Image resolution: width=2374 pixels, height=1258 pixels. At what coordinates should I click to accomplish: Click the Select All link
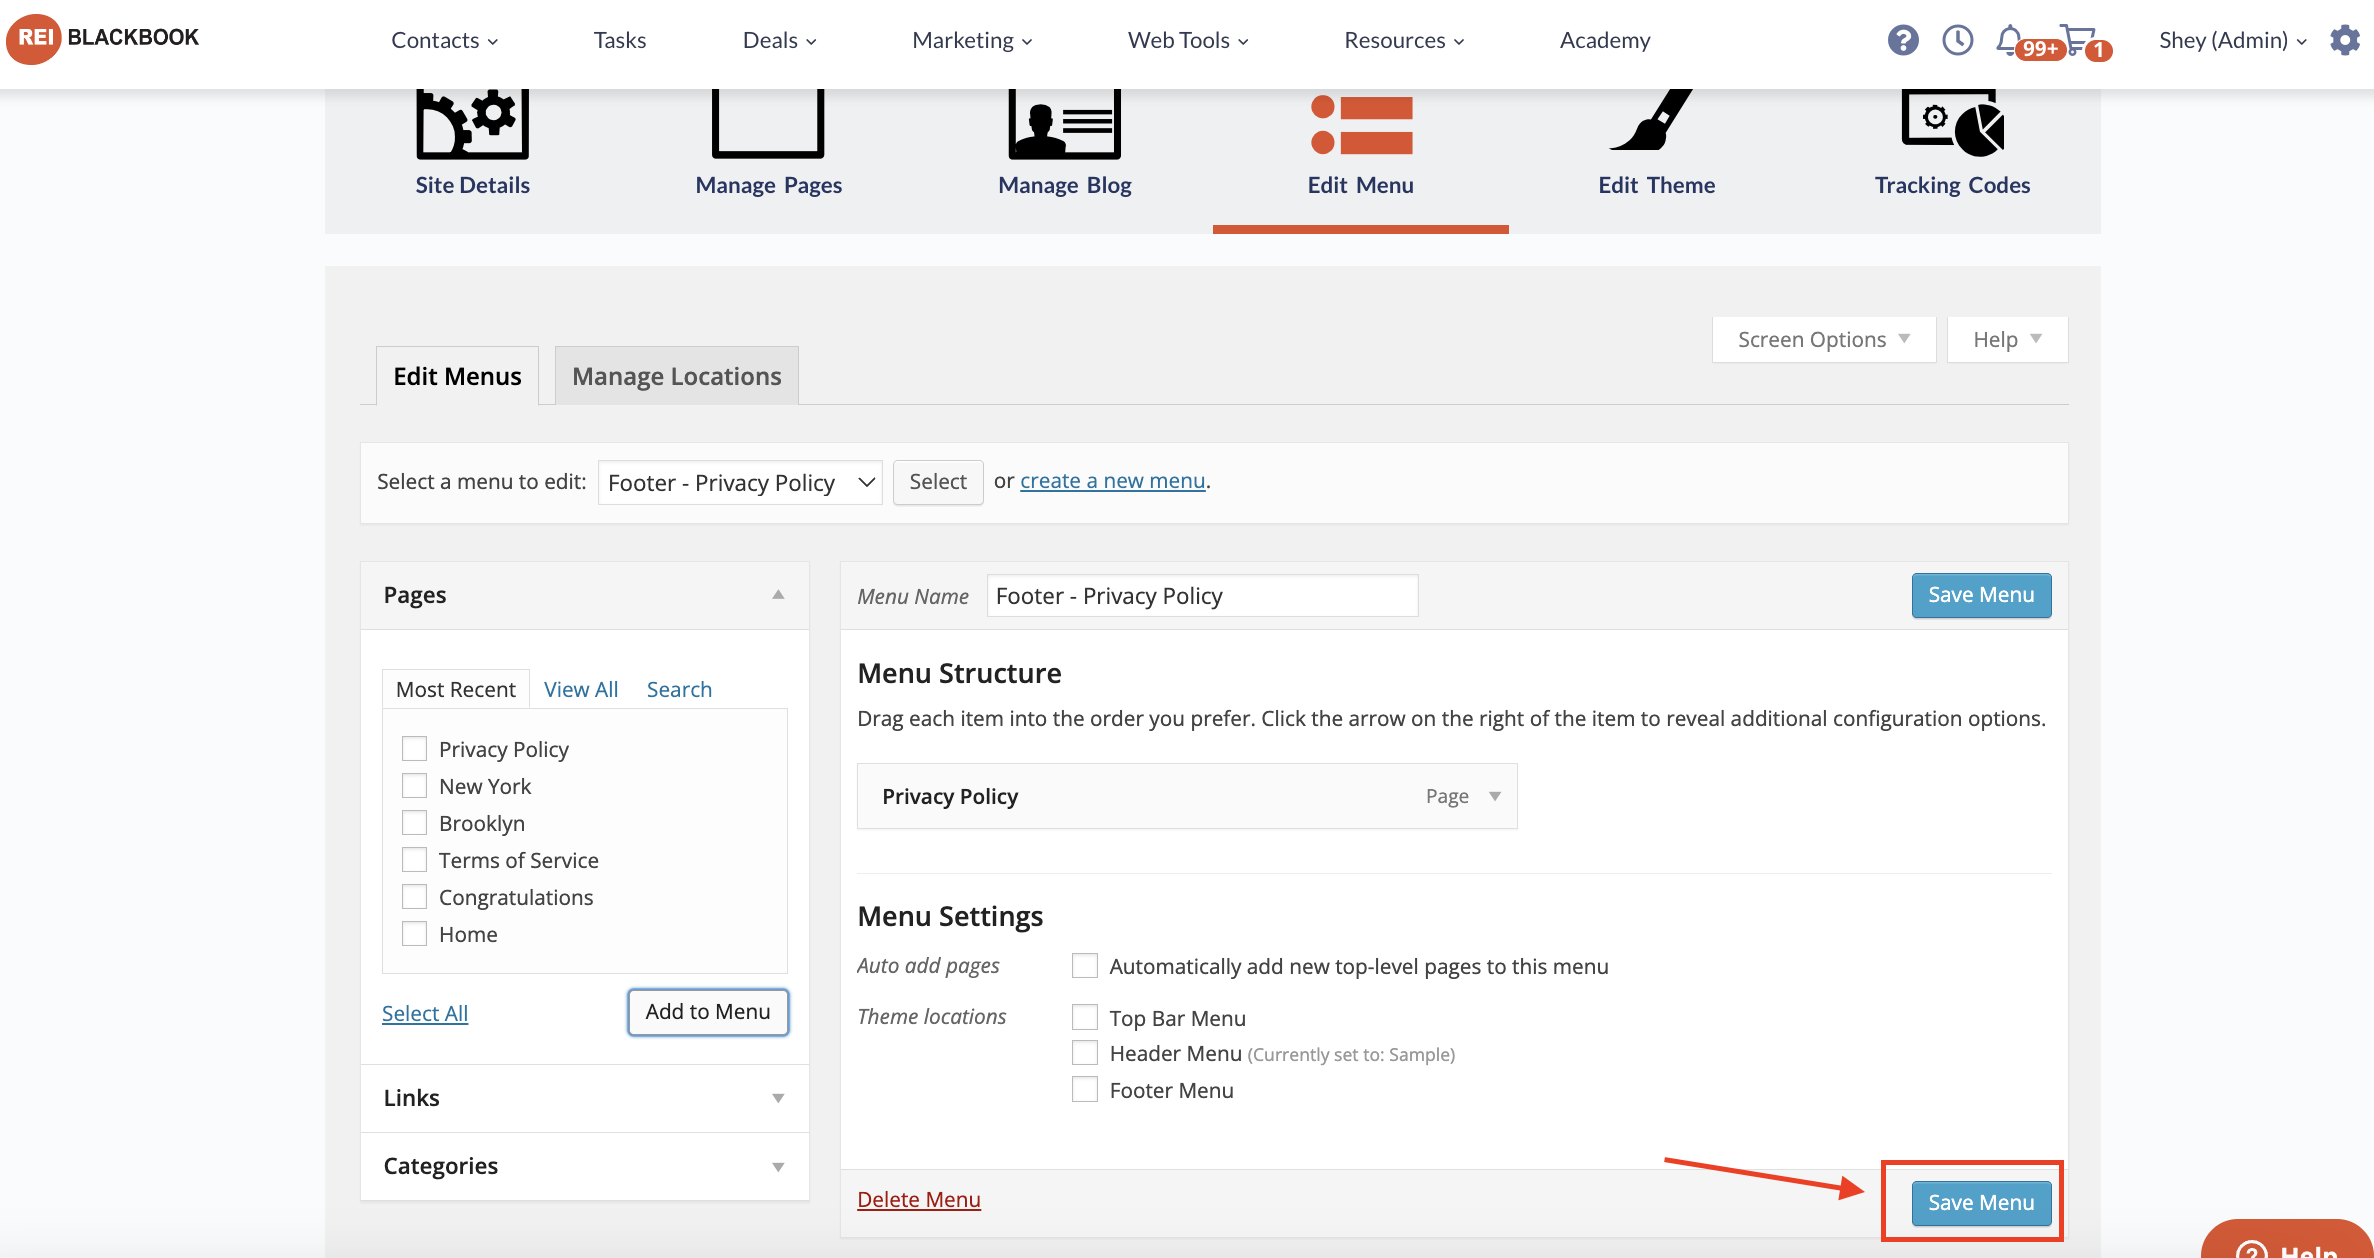click(x=425, y=1013)
